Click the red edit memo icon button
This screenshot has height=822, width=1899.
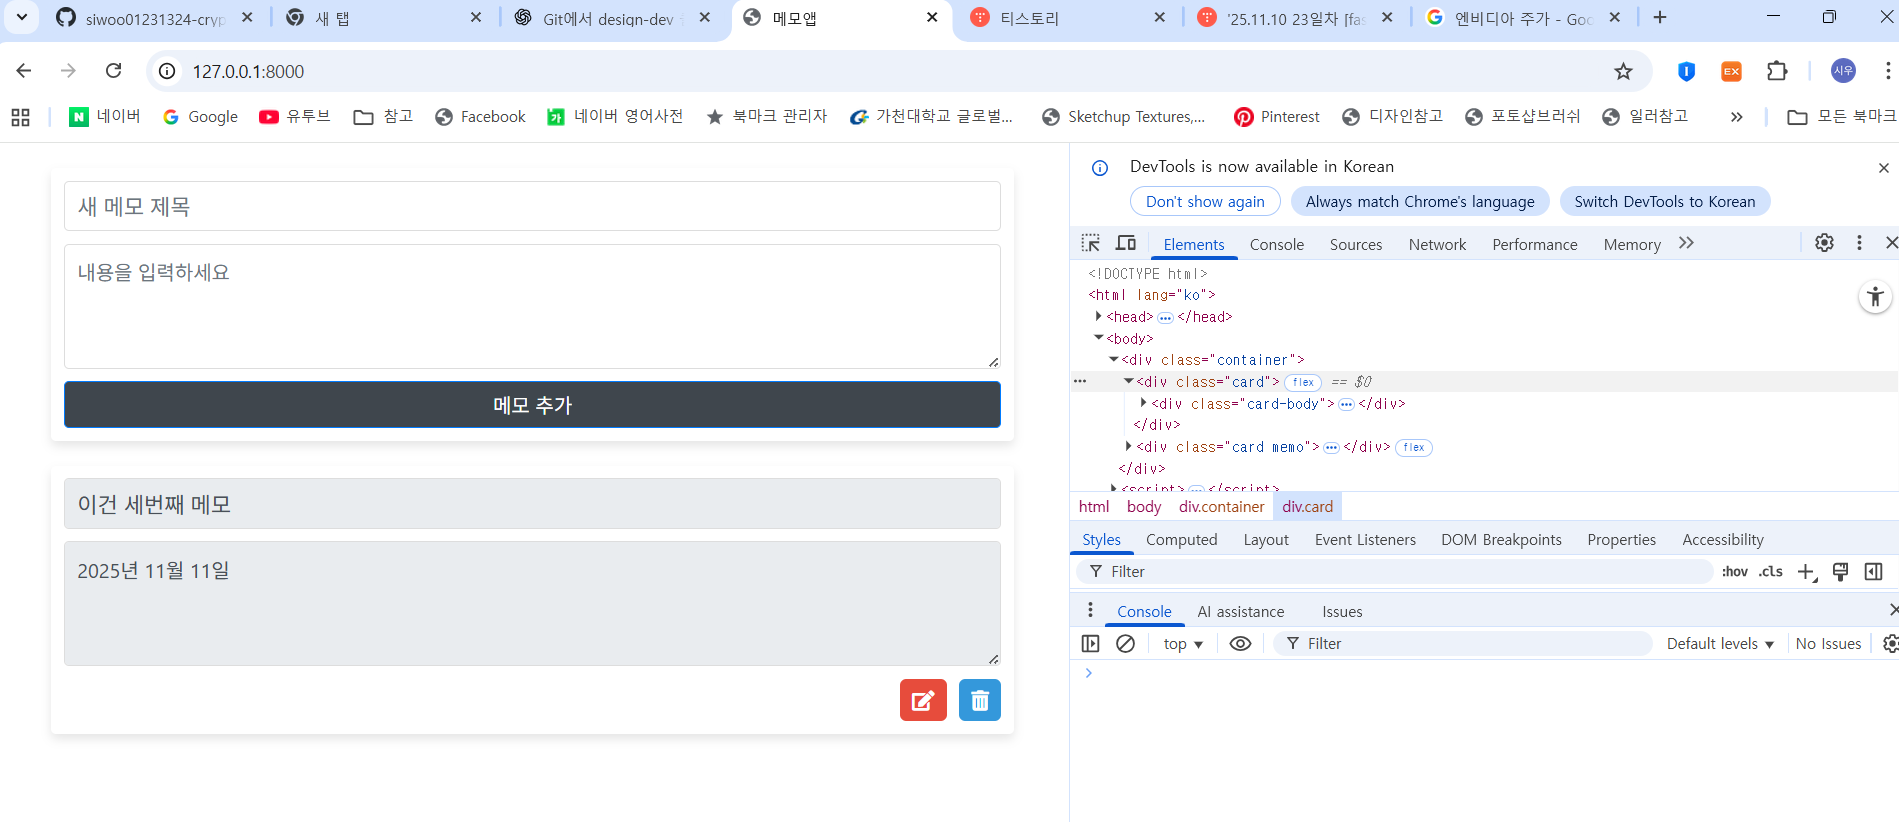pyautogui.click(x=923, y=700)
